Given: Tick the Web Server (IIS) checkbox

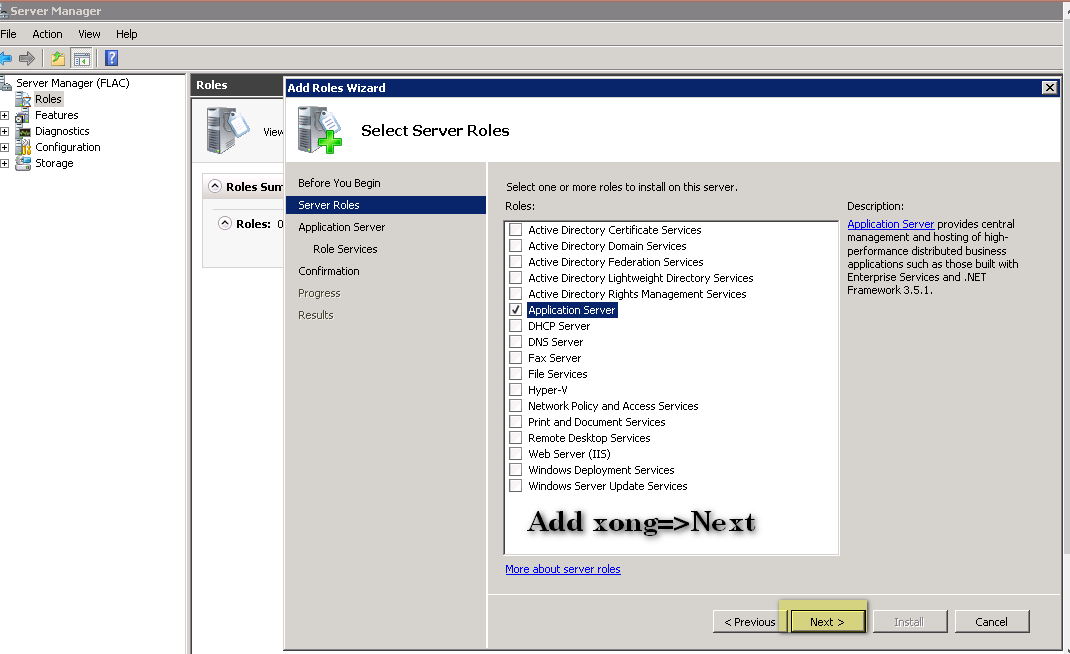Looking at the screenshot, I should [516, 453].
